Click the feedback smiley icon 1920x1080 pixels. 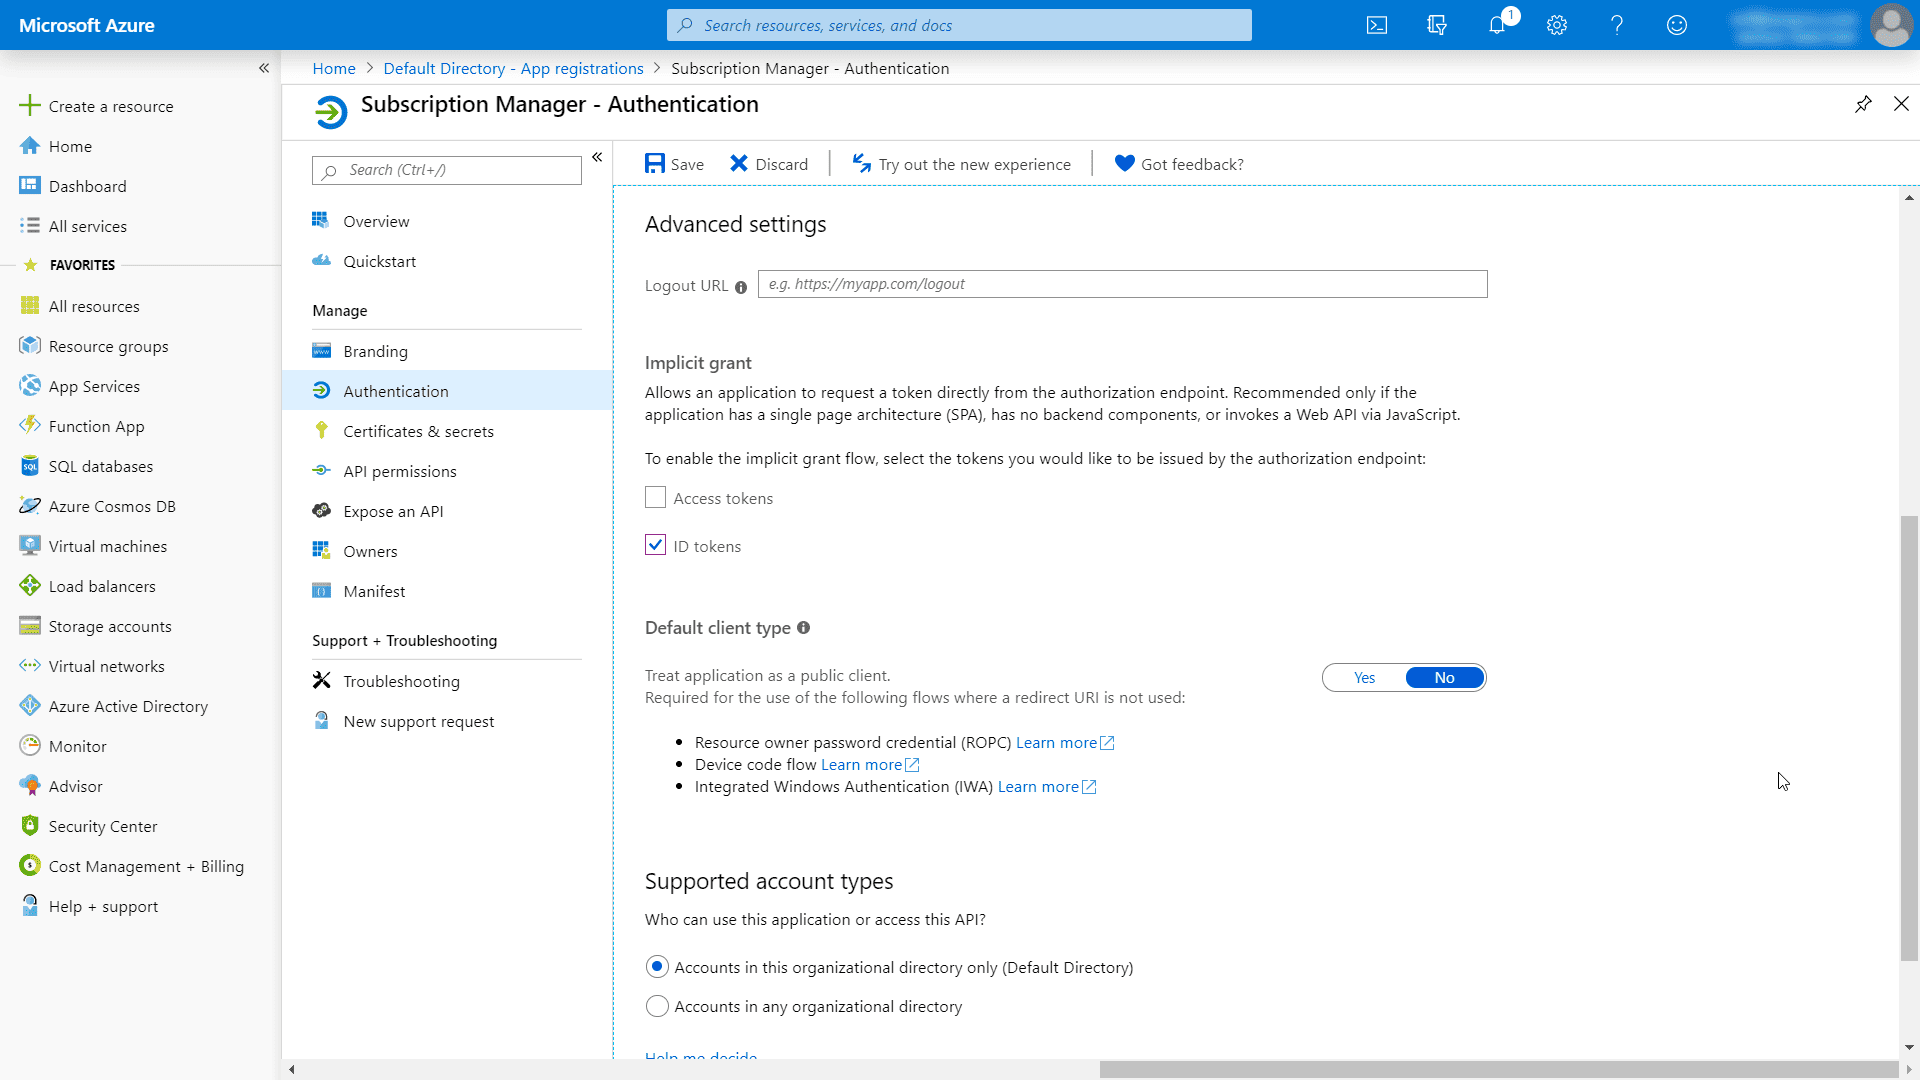pyautogui.click(x=1677, y=25)
